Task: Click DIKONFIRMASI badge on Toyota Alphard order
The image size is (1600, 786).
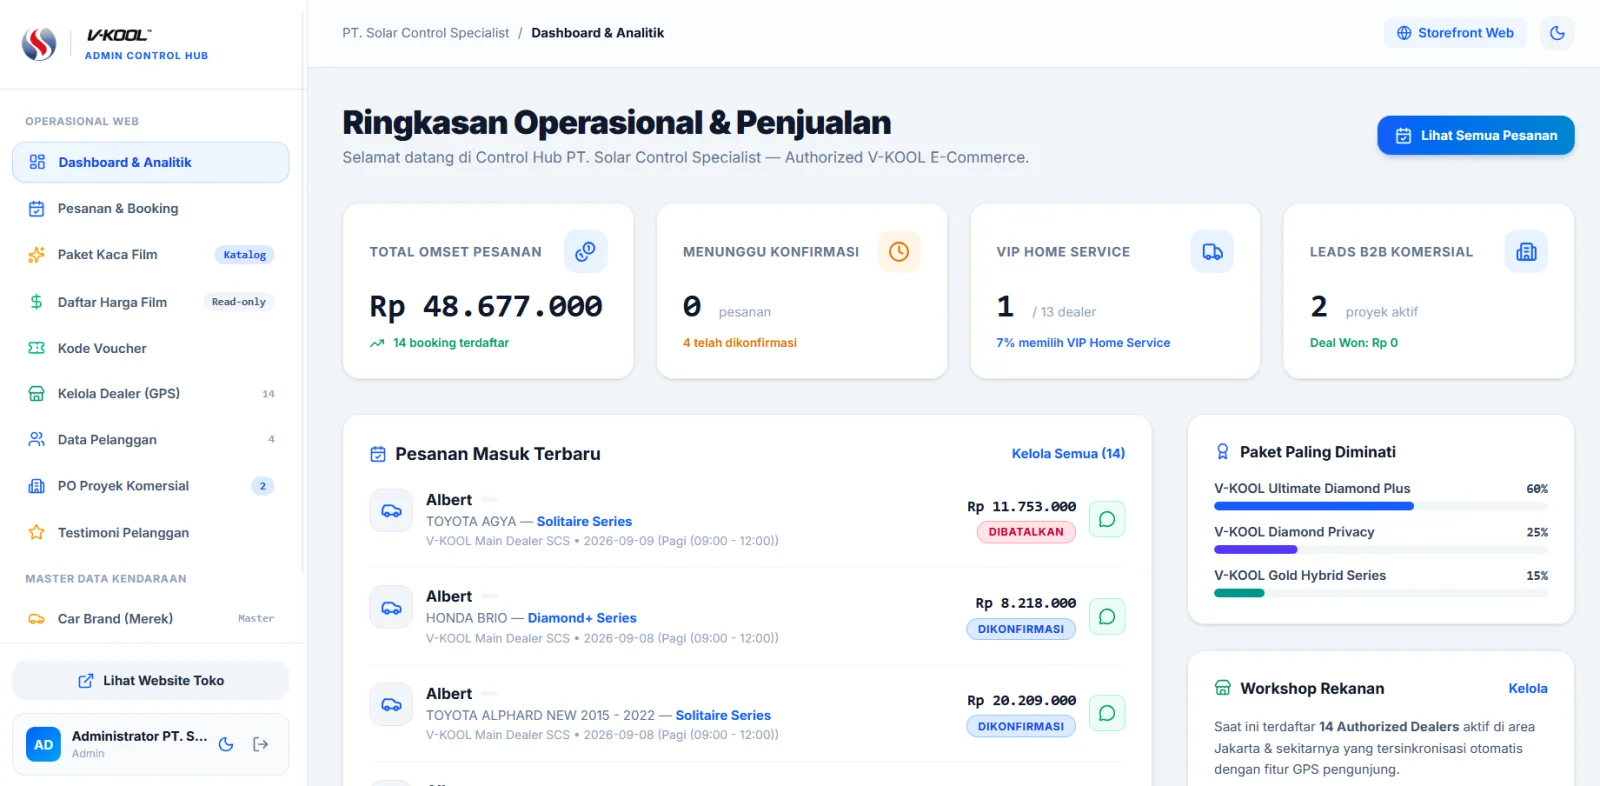Action: pos(1021,726)
